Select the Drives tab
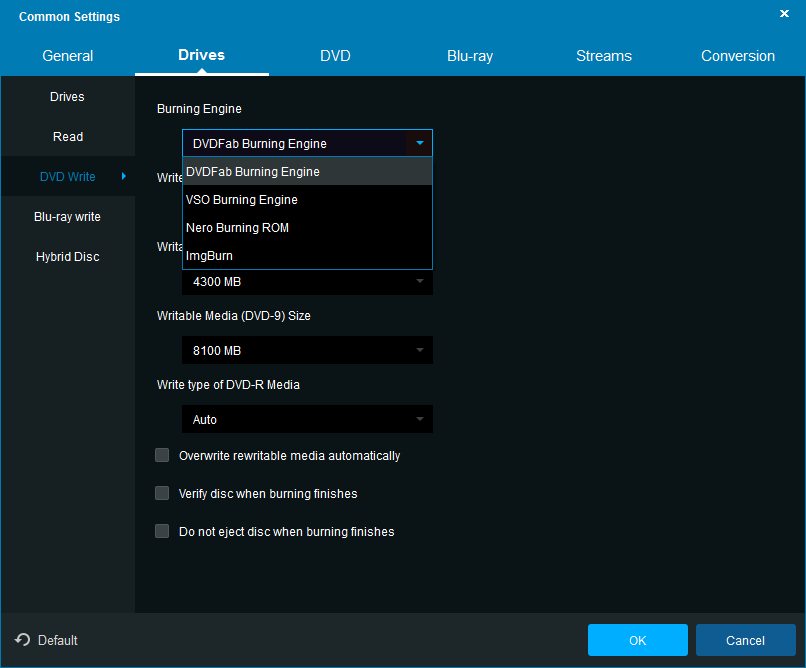This screenshot has height=668, width=806. coord(202,55)
